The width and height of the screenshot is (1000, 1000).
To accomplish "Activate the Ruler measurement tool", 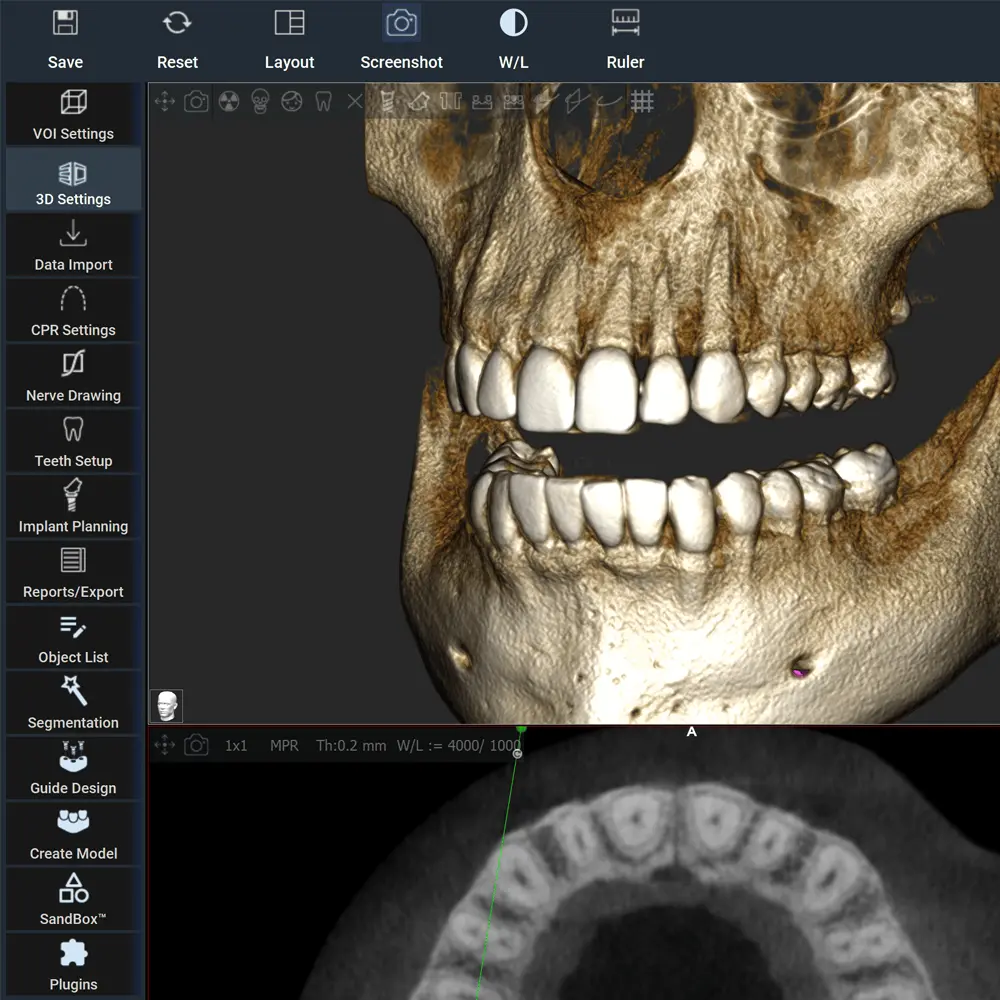I will 625,38.
